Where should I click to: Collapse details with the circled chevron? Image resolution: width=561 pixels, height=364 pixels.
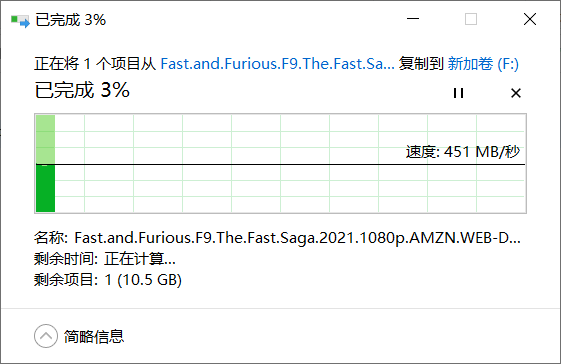coord(46,336)
